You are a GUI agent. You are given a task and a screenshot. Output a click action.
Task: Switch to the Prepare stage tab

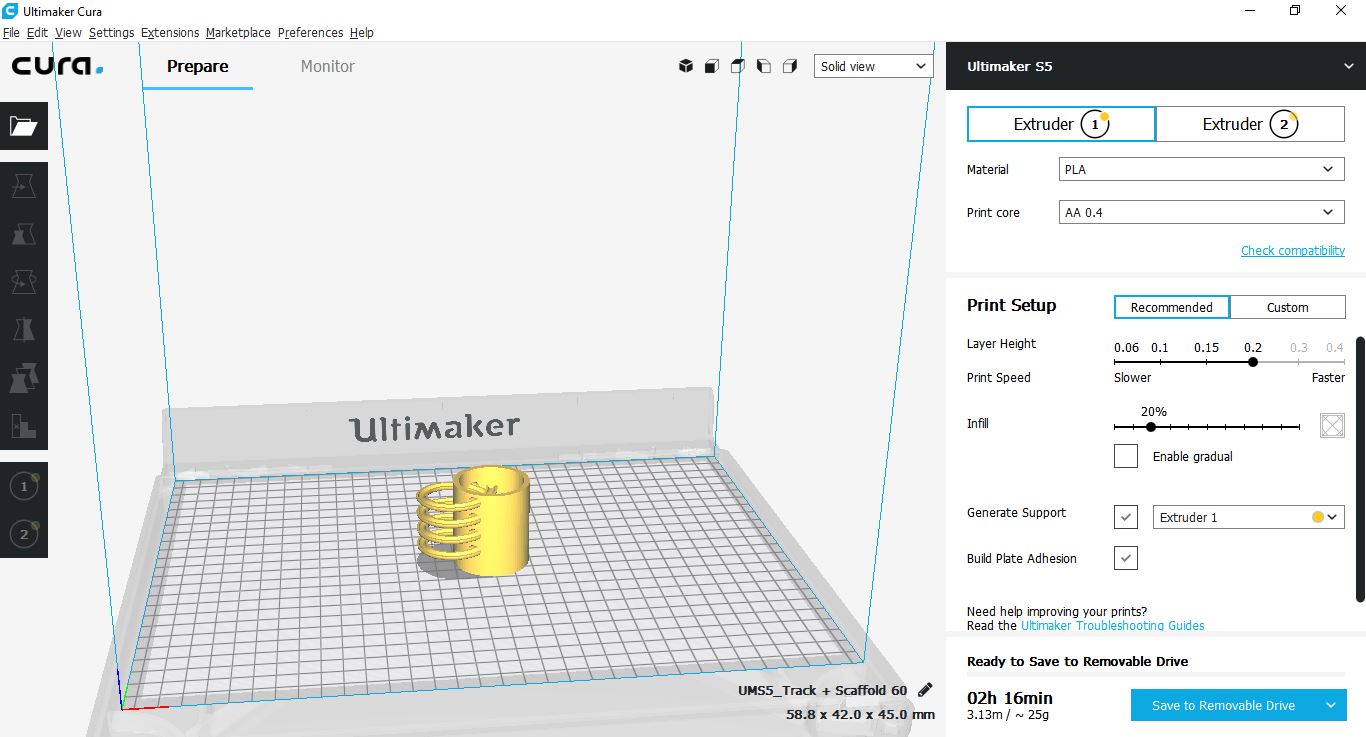click(x=197, y=66)
